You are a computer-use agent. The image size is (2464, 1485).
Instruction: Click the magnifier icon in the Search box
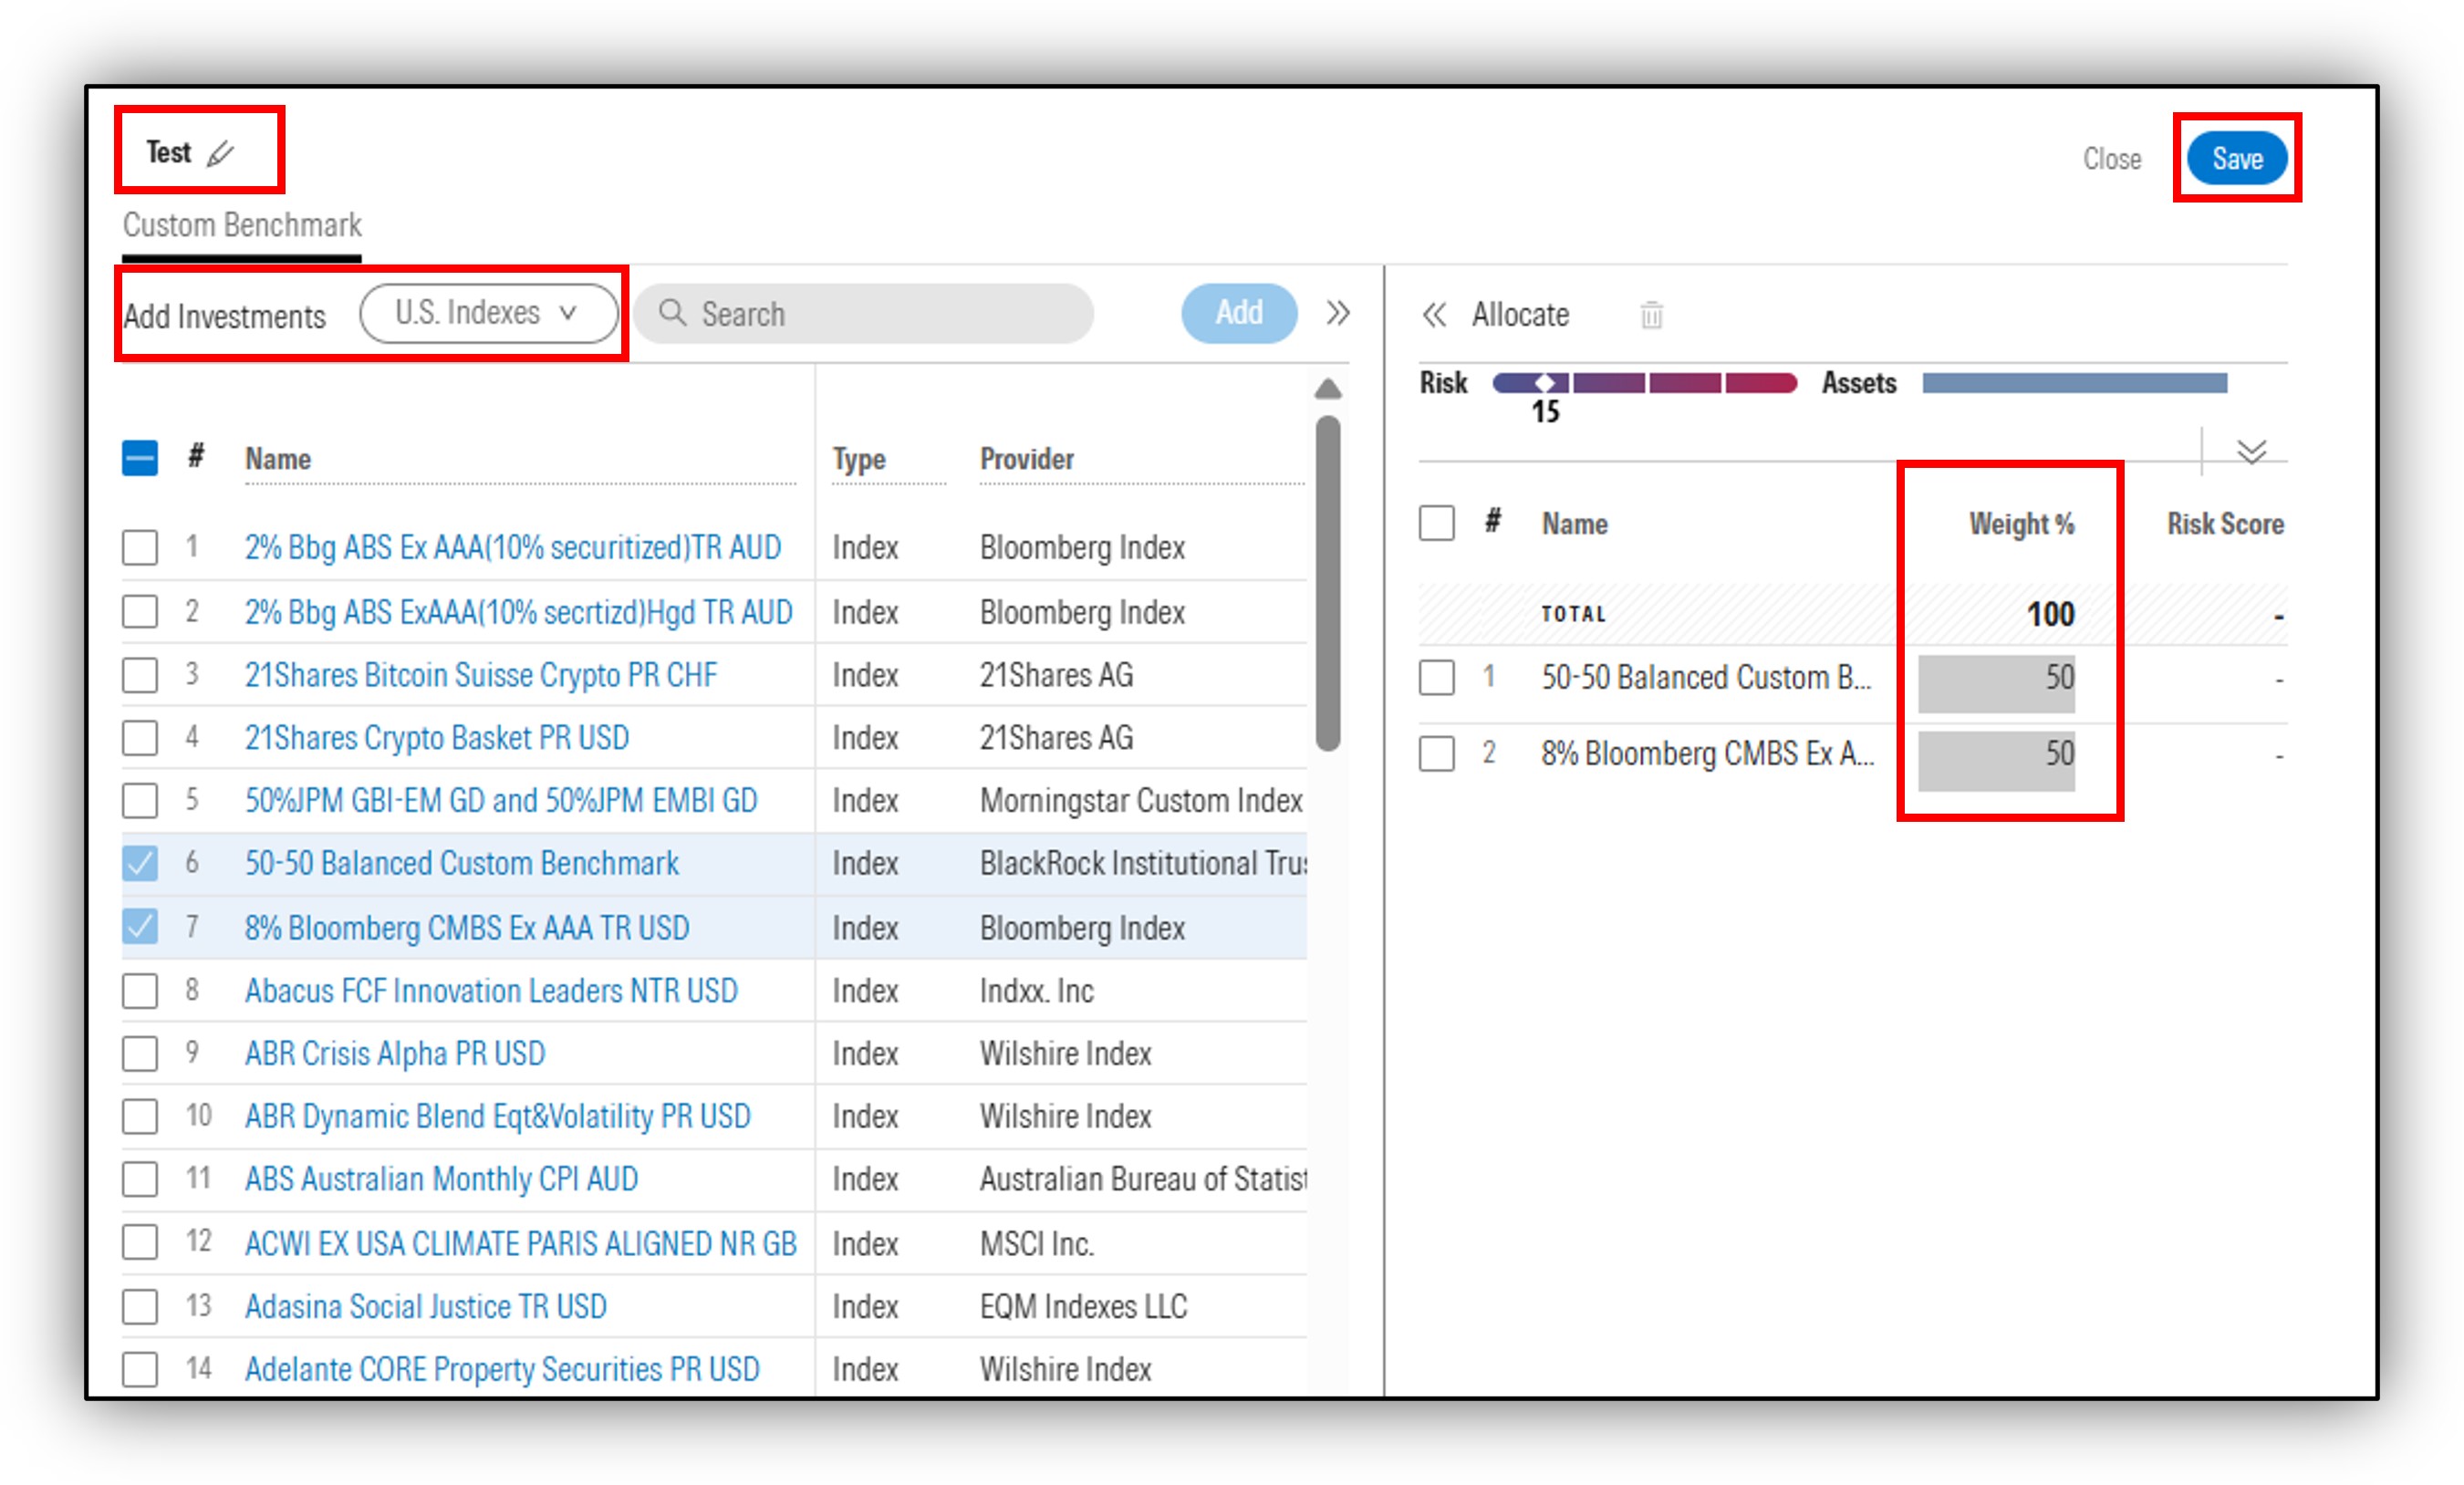[x=672, y=313]
